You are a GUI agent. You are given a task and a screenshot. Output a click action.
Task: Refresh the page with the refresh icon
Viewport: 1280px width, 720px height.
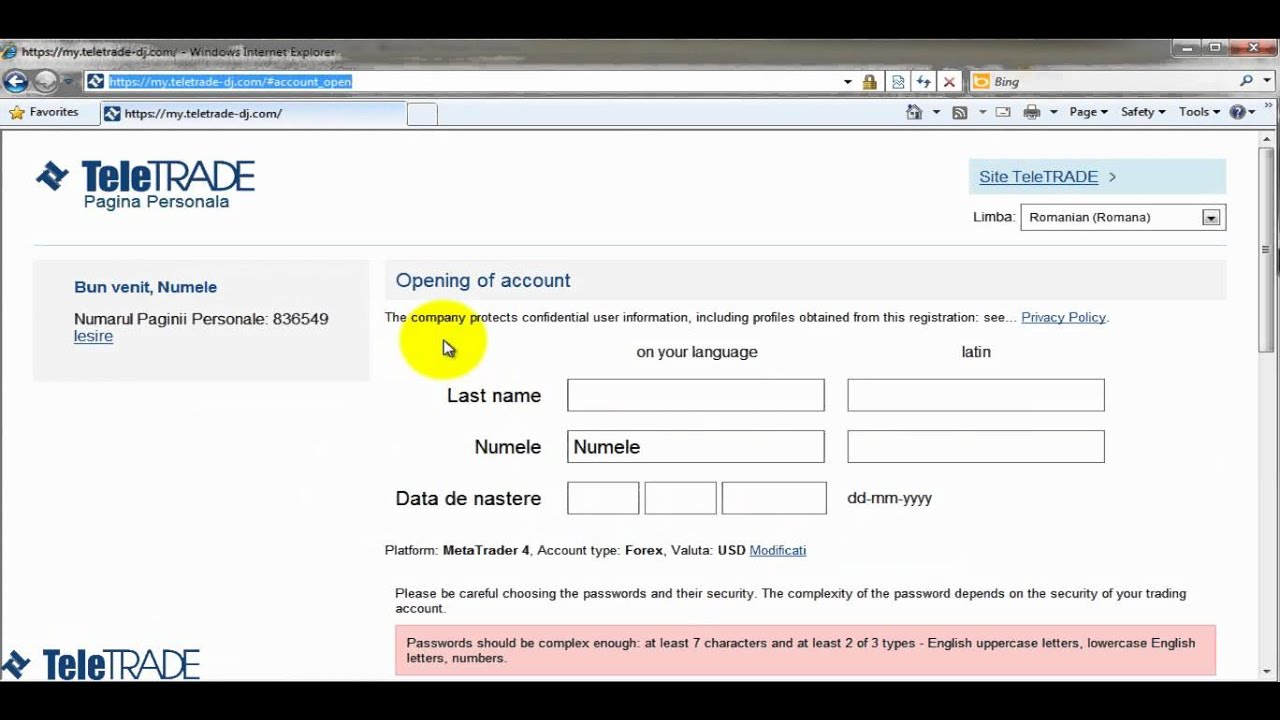click(x=924, y=82)
